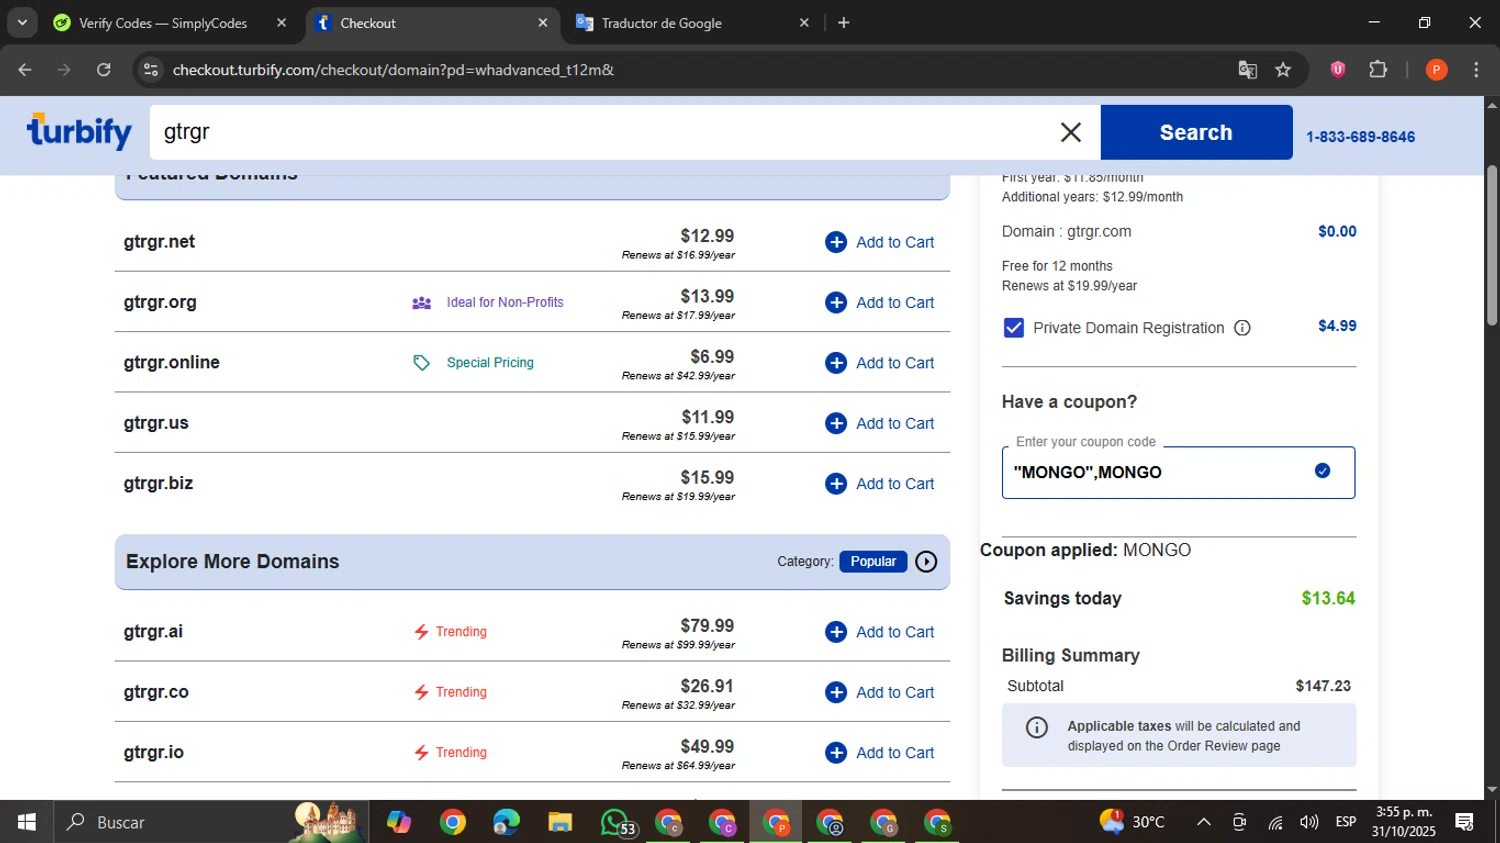
Task: Add gtrgr.io to cart
Action: pyautogui.click(x=880, y=753)
